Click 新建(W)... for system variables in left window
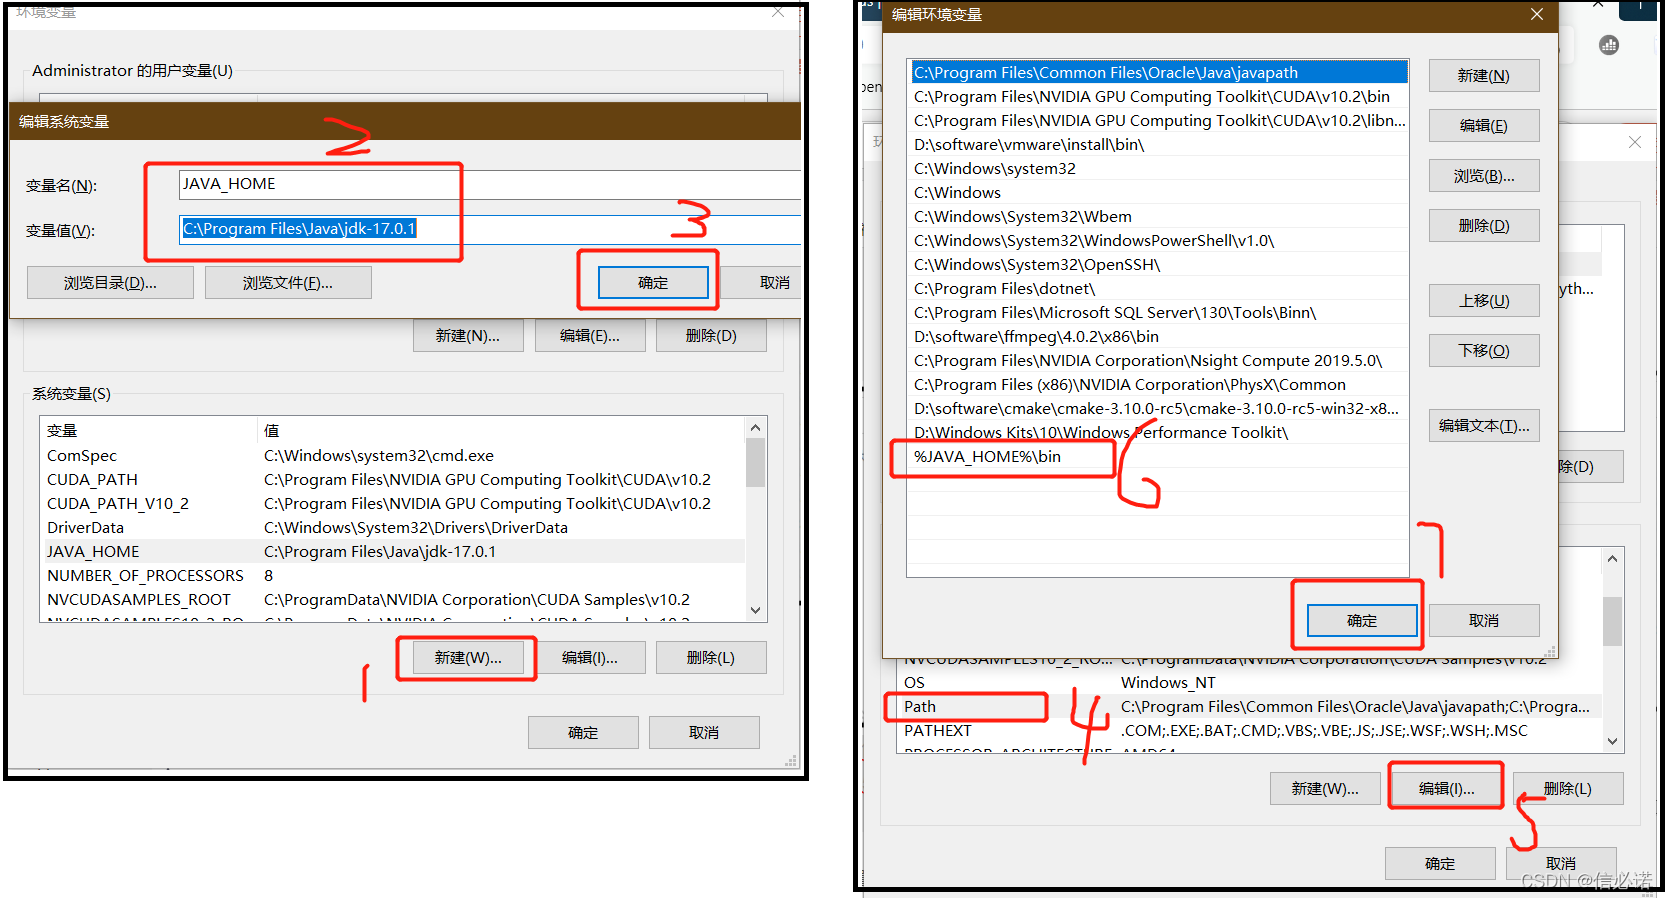 click(x=468, y=658)
